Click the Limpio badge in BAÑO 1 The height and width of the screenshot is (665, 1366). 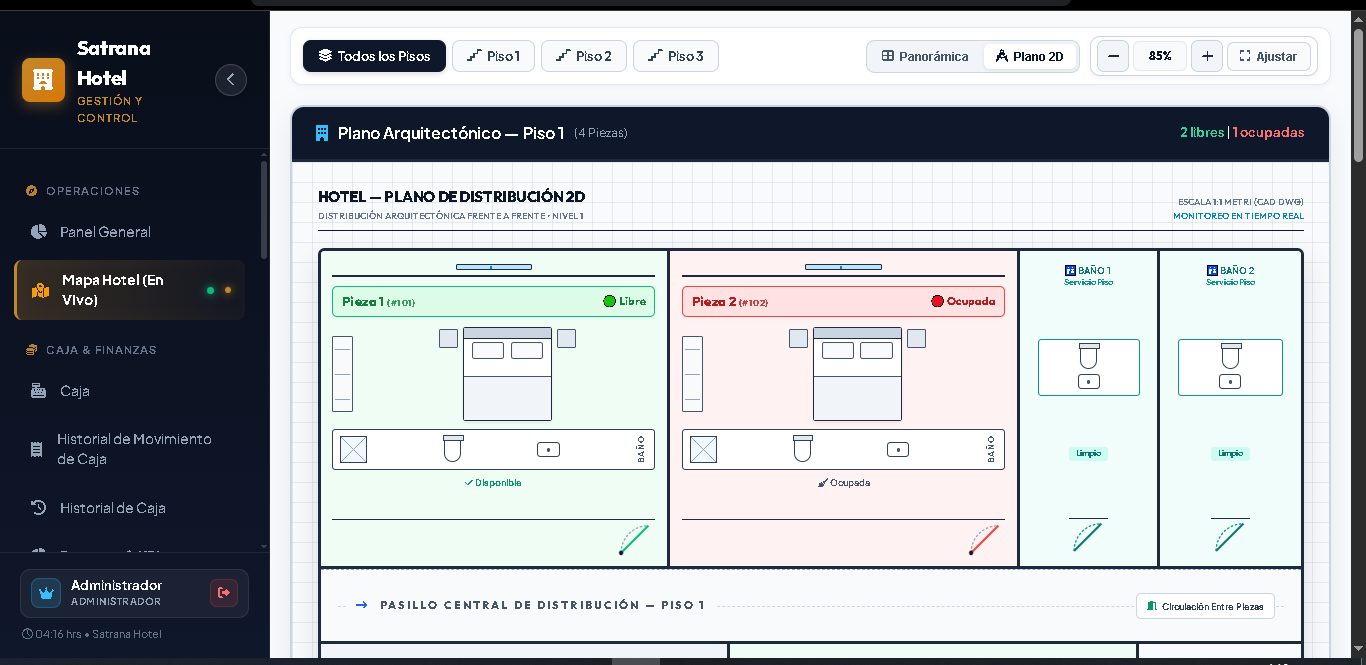(1089, 453)
